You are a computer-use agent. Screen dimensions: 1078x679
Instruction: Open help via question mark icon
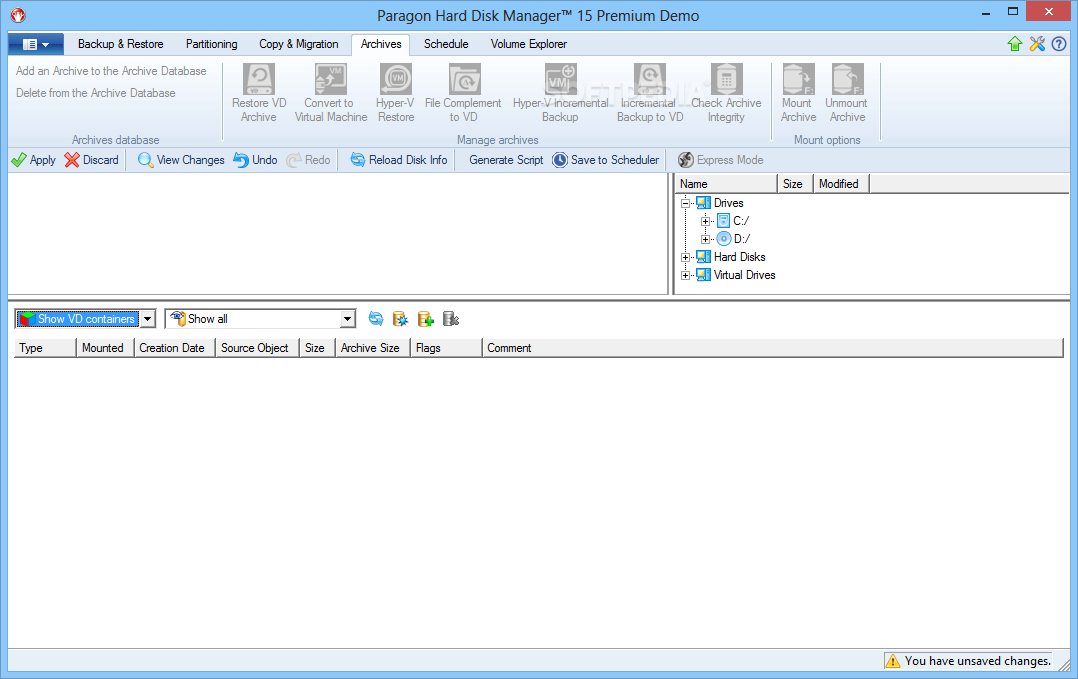1059,44
